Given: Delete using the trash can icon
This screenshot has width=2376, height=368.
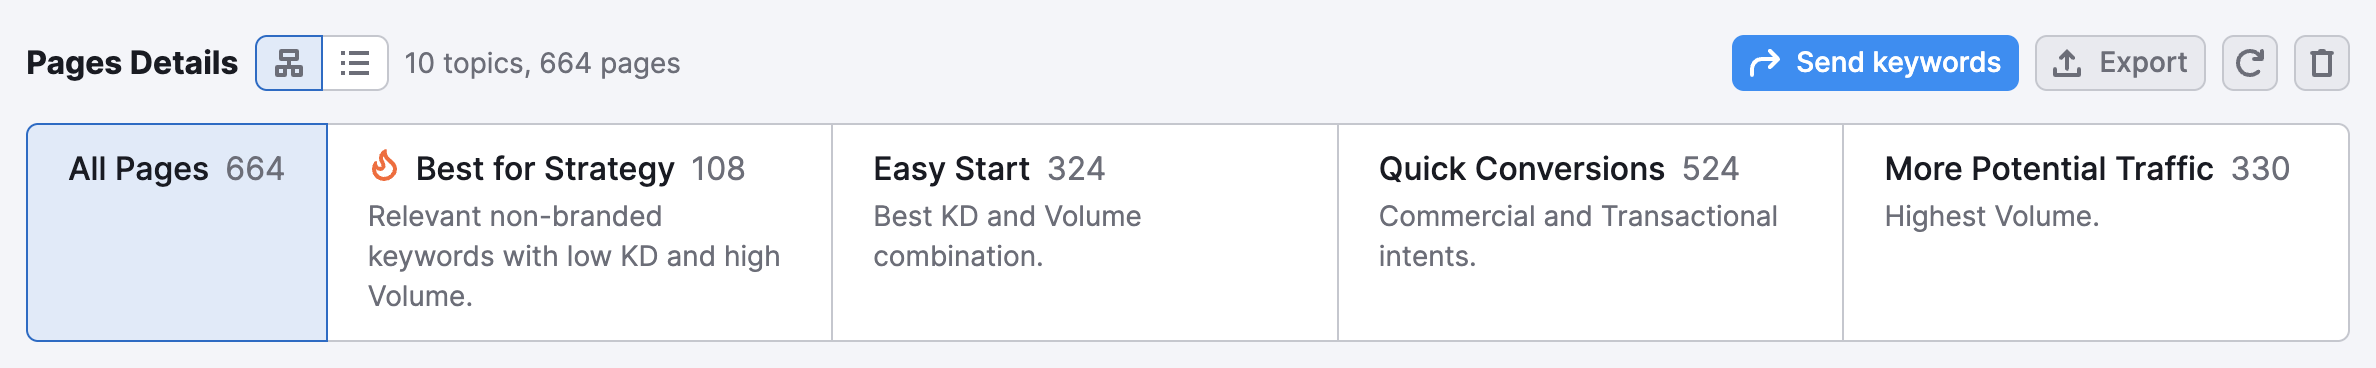Looking at the screenshot, I should tap(2322, 63).
